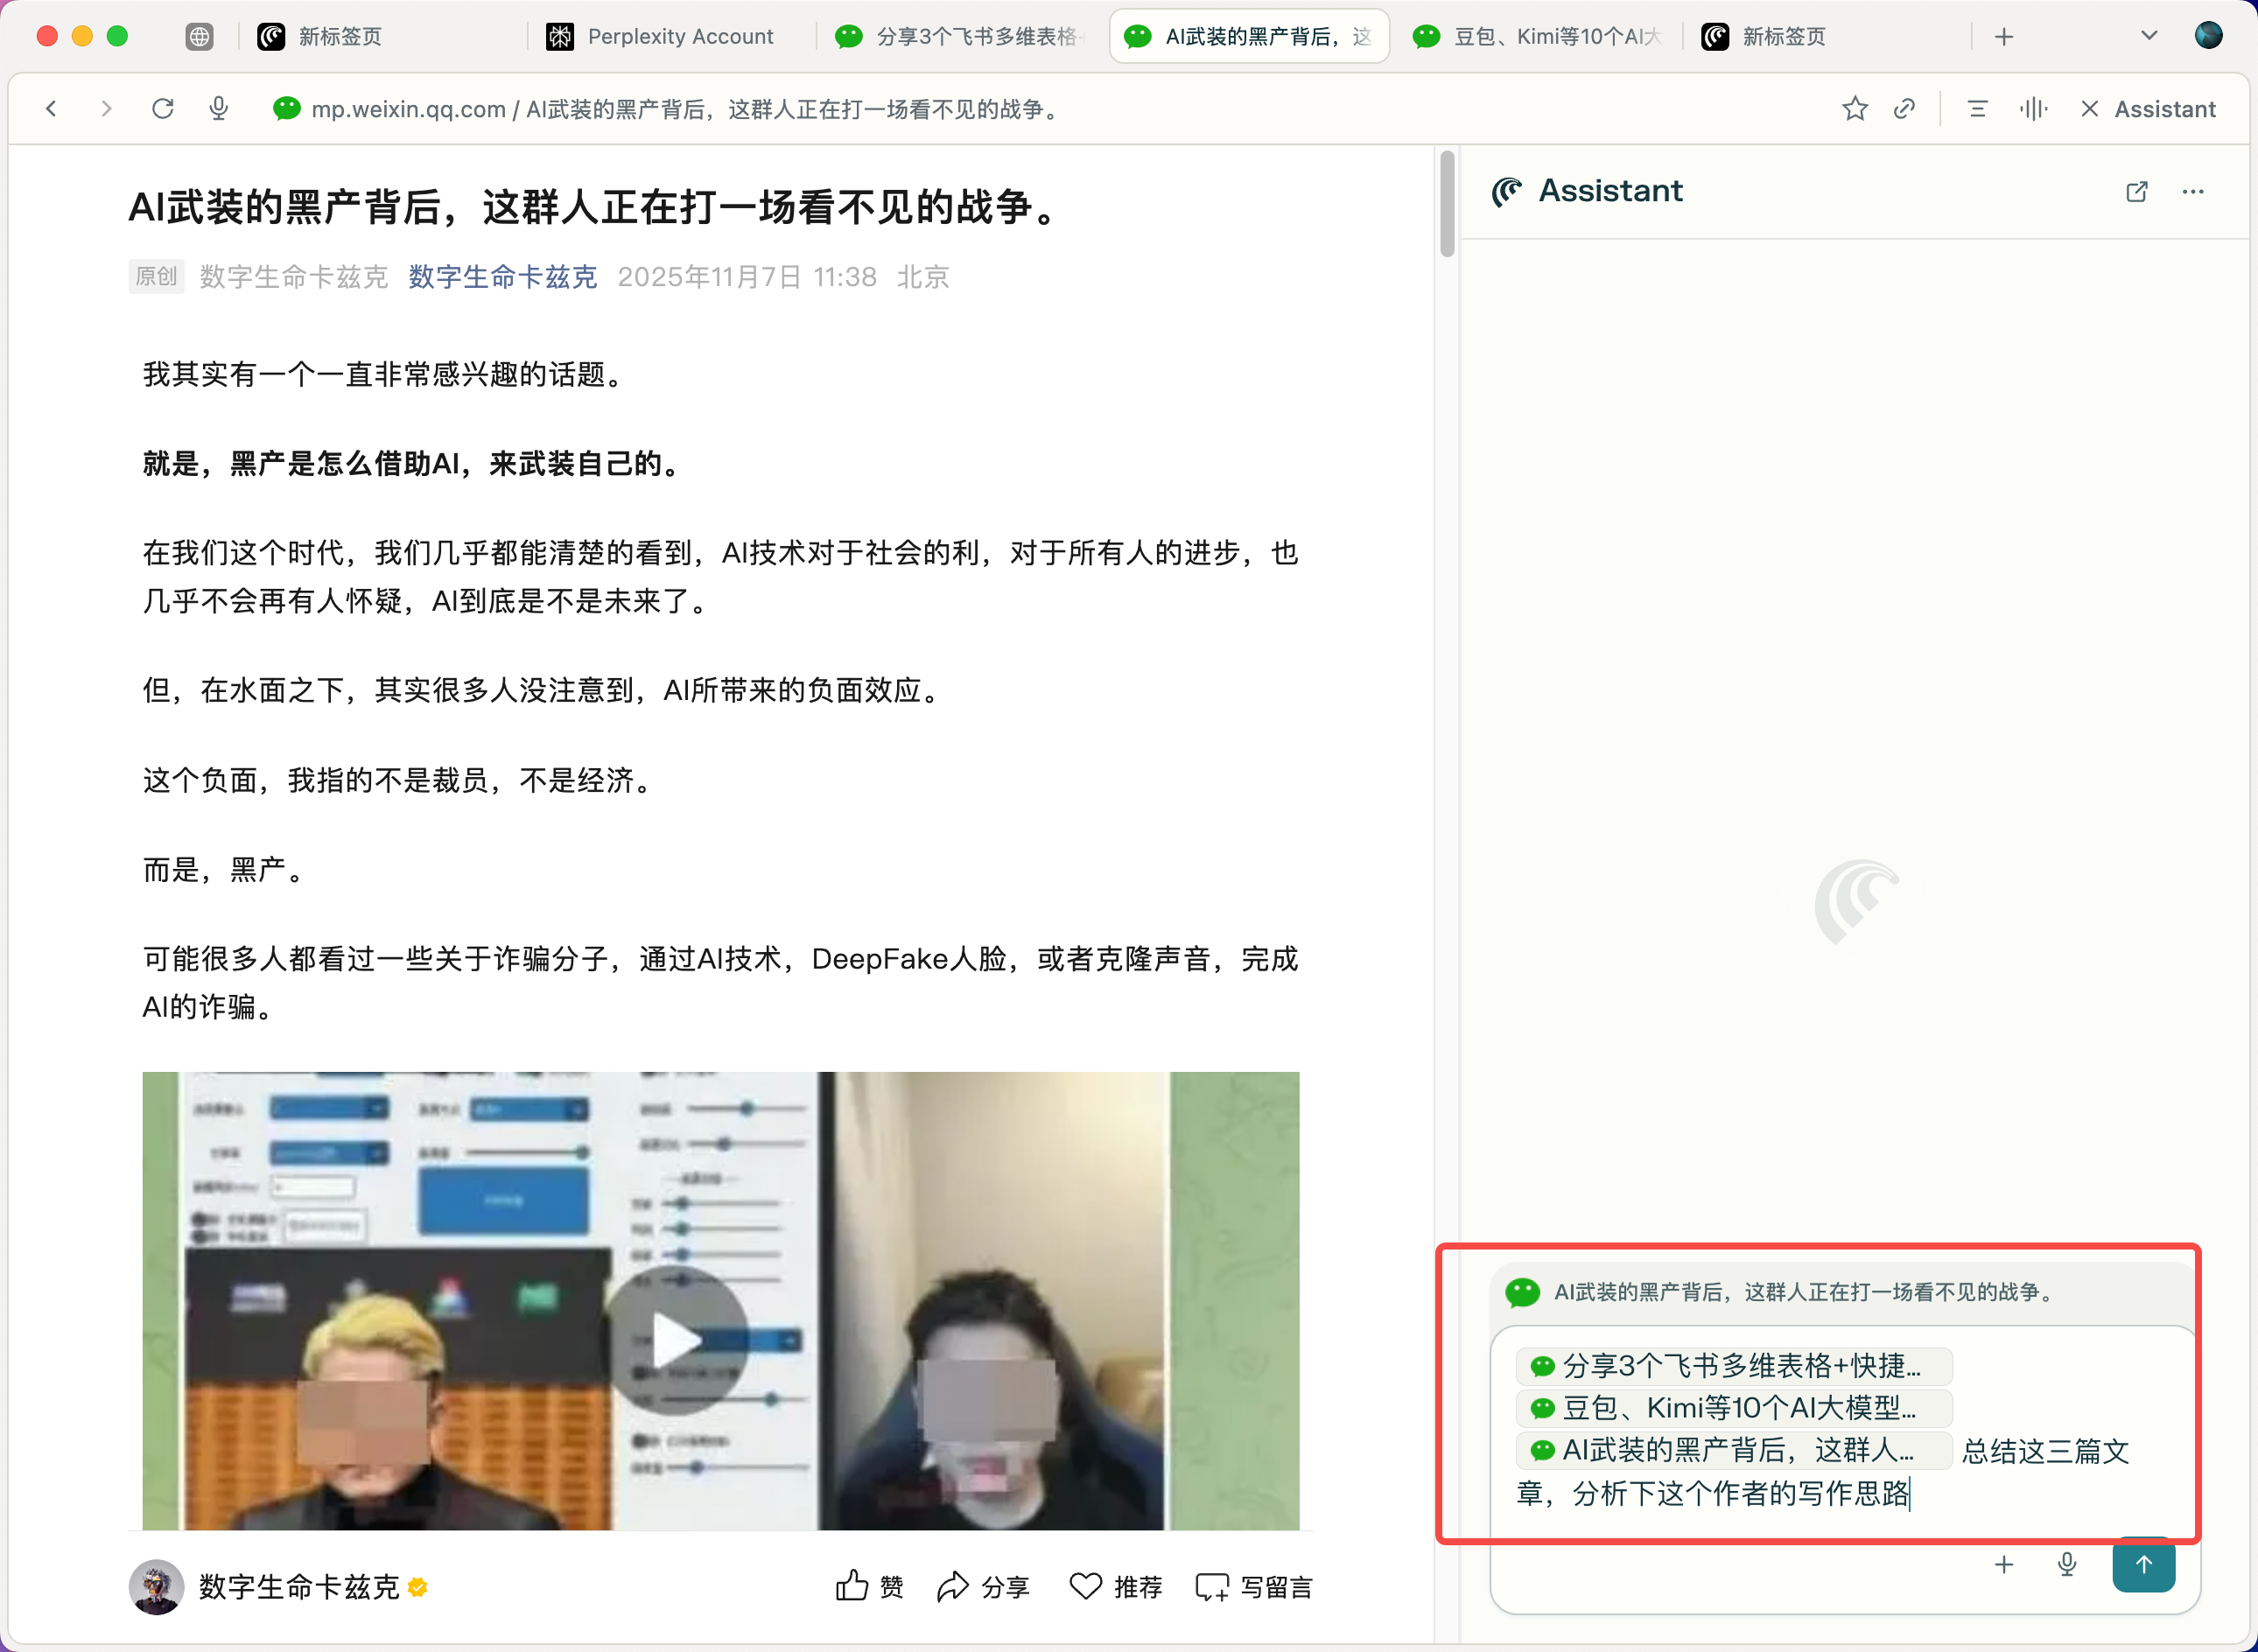Send the Assistant message with arrow button
Image resolution: width=2258 pixels, height=1652 pixels.
click(2143, 1565)
